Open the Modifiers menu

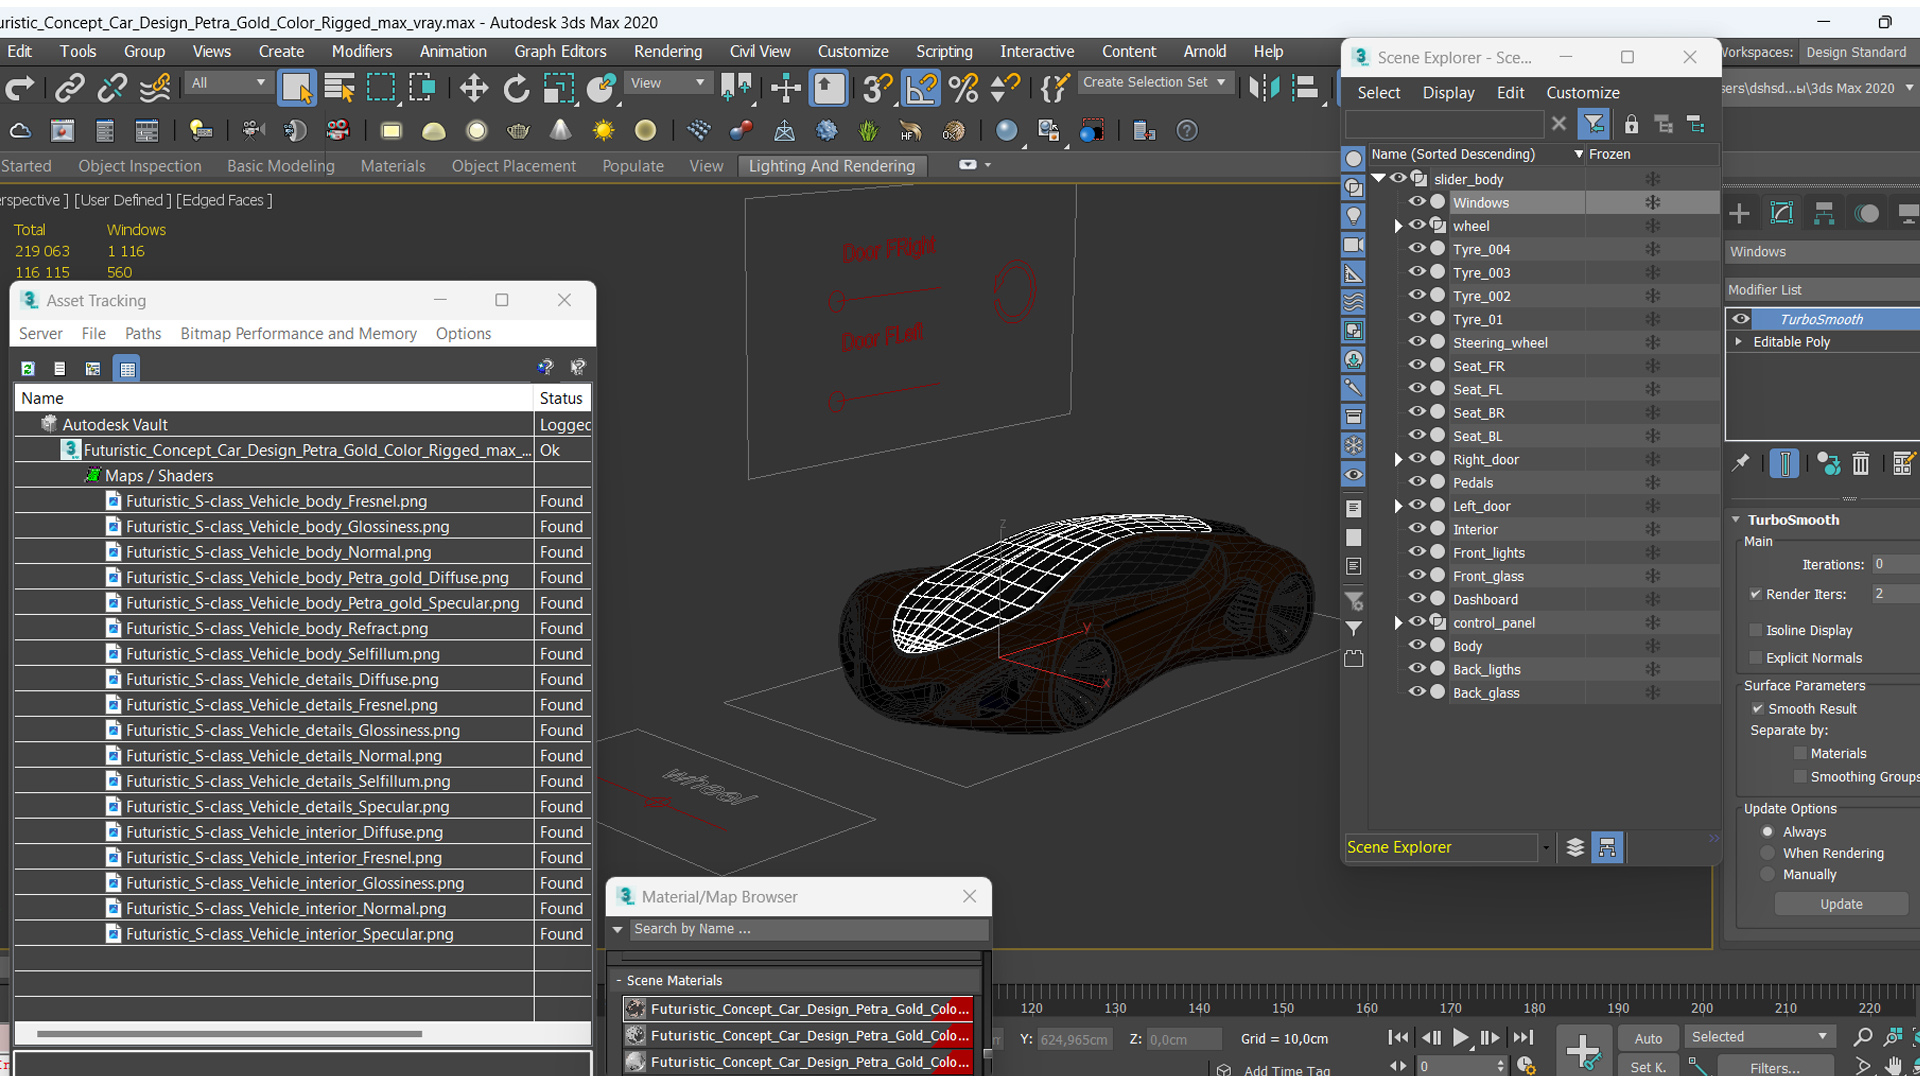pos(362,51)
